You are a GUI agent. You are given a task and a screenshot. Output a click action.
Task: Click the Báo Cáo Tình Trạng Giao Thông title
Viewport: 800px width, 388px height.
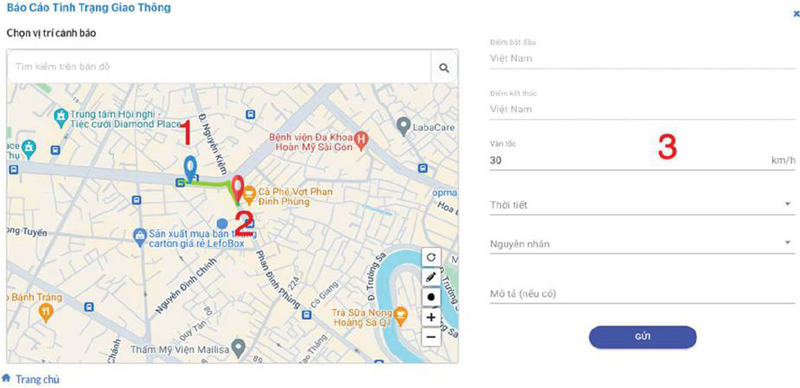tap(89, 8)
